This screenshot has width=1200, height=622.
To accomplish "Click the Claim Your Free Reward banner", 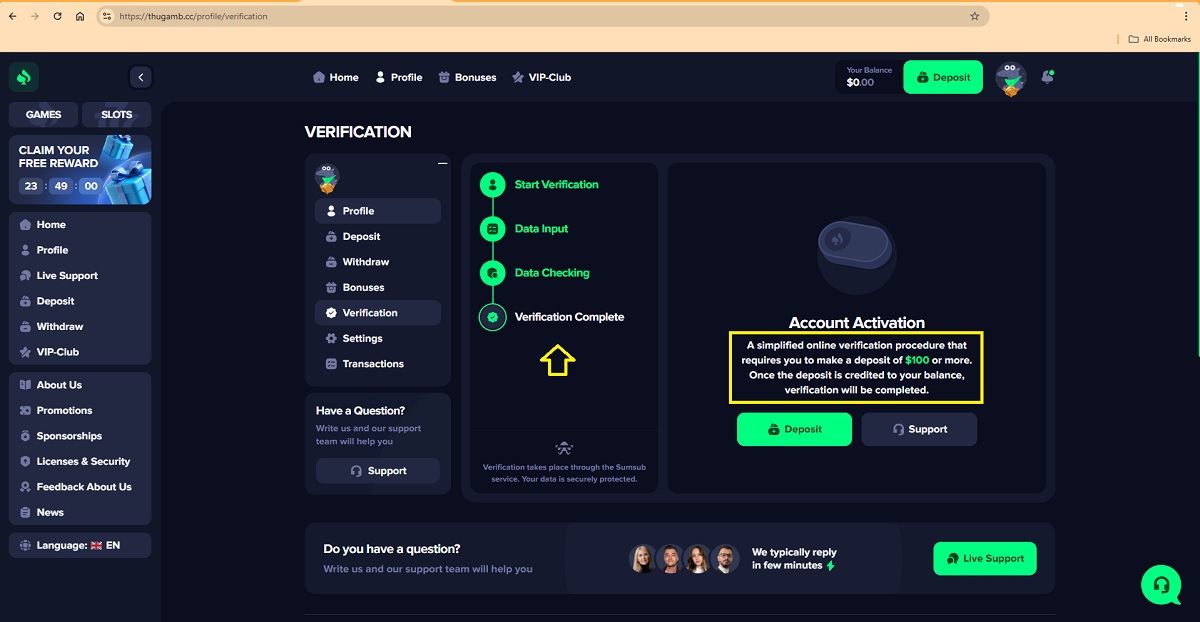I will click(x=80, y=169).
